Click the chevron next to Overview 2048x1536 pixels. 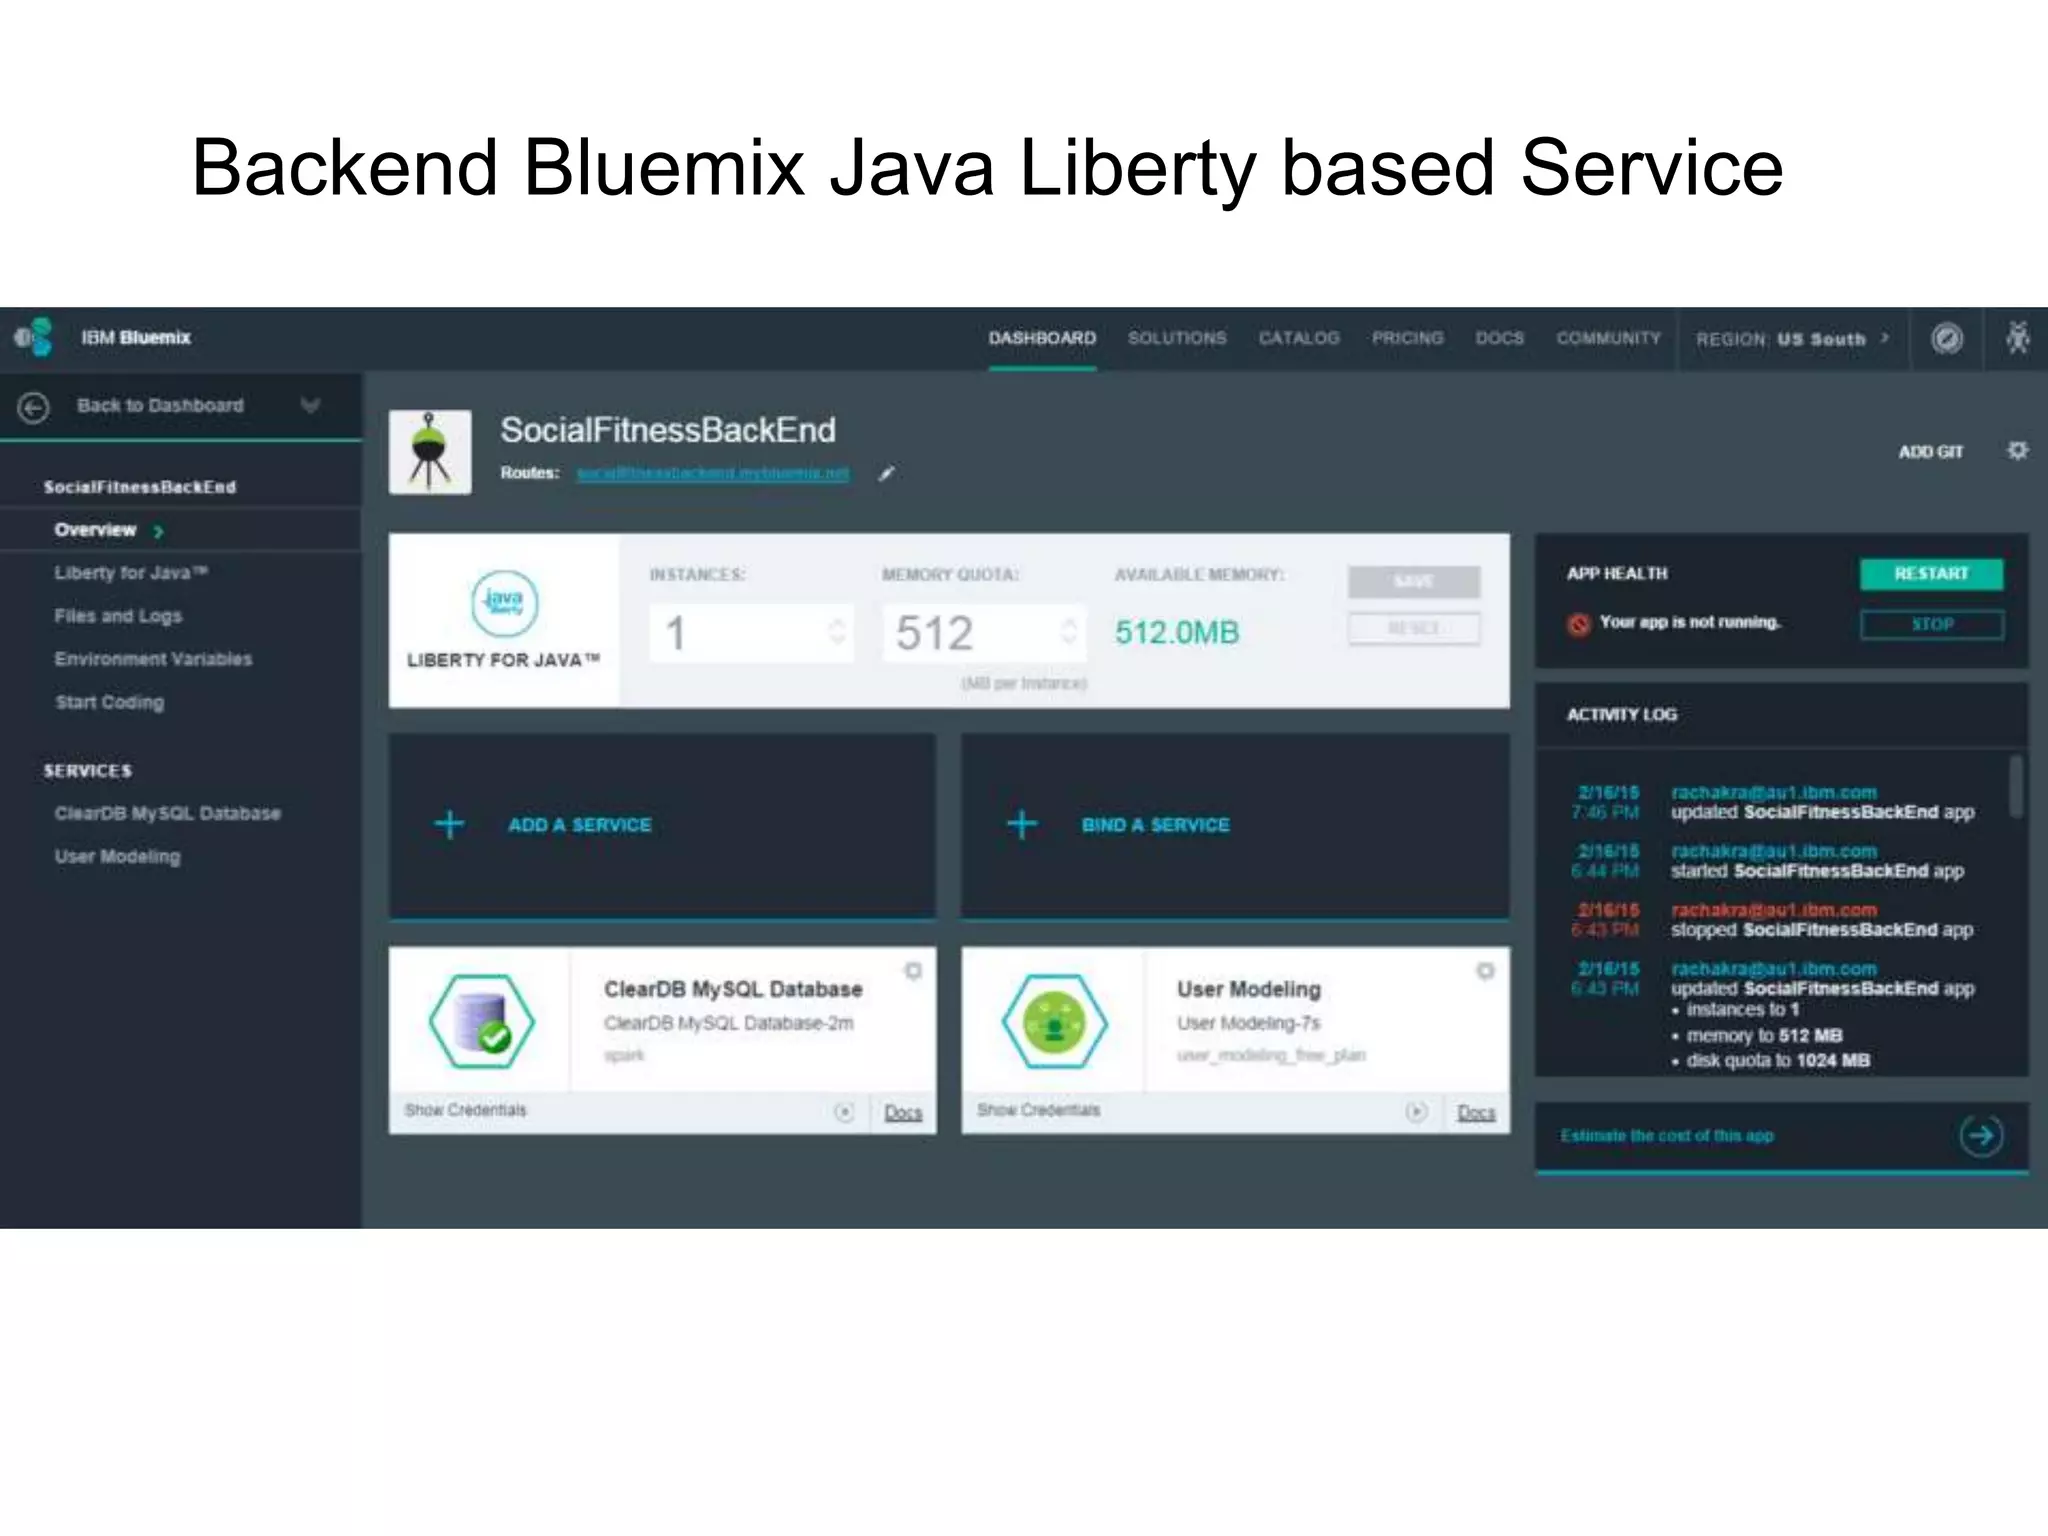(x=158, y=531)
